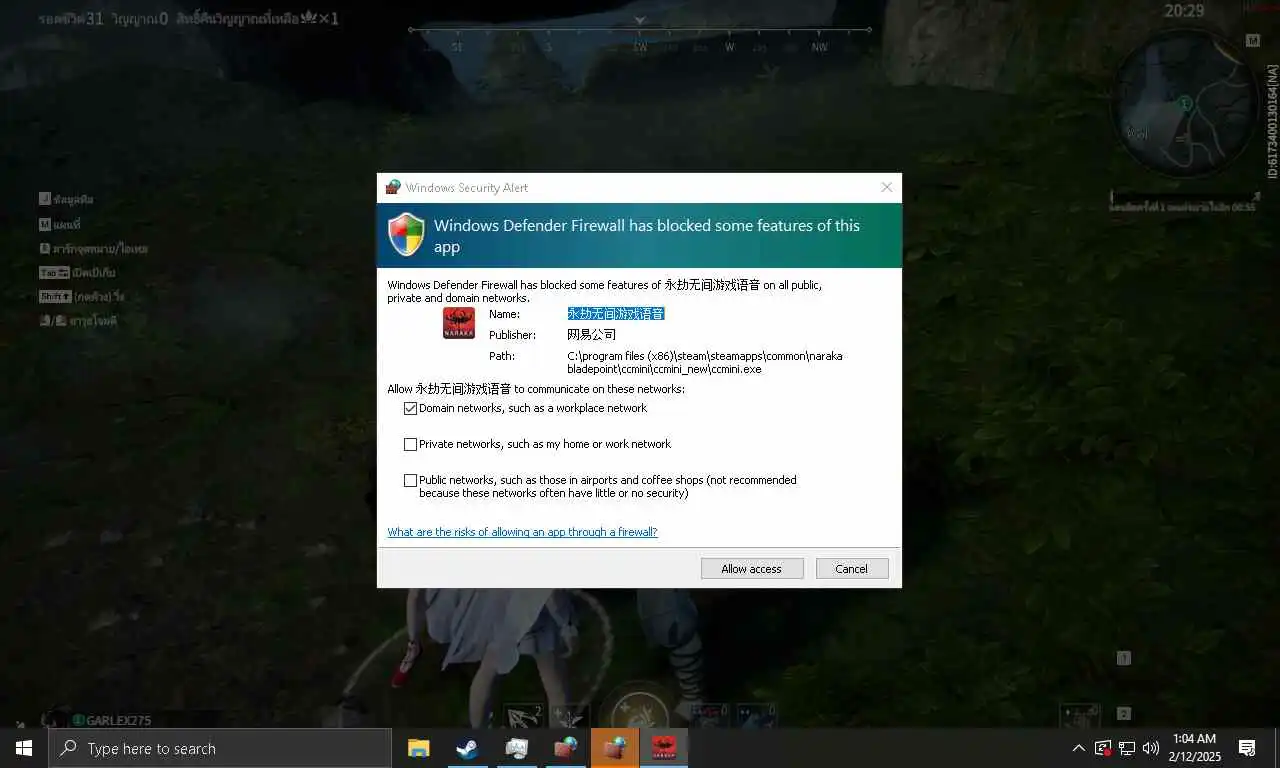Check the Domain networks checkbox

[x=410, y=408]
